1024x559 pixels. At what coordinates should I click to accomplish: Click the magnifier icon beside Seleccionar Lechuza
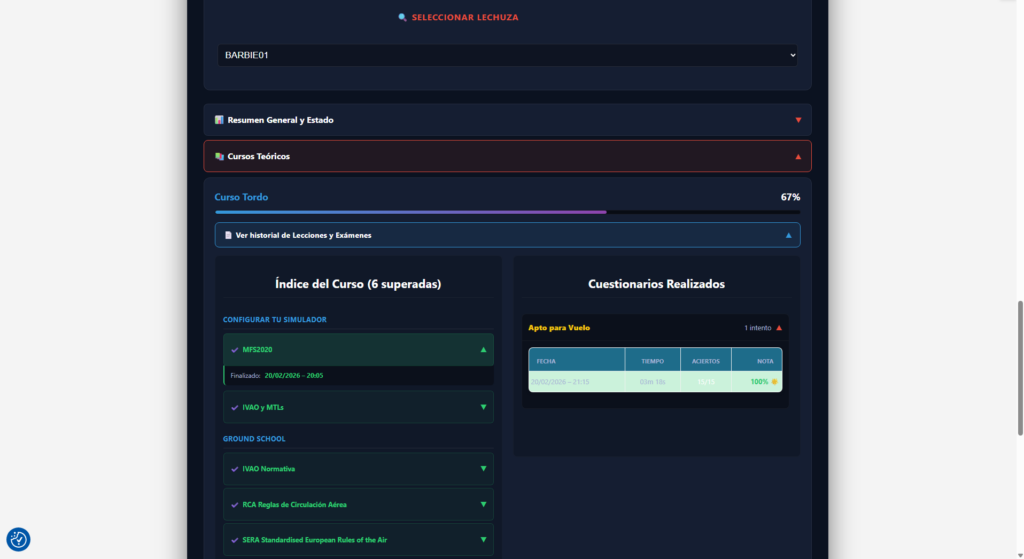(402, 17)
